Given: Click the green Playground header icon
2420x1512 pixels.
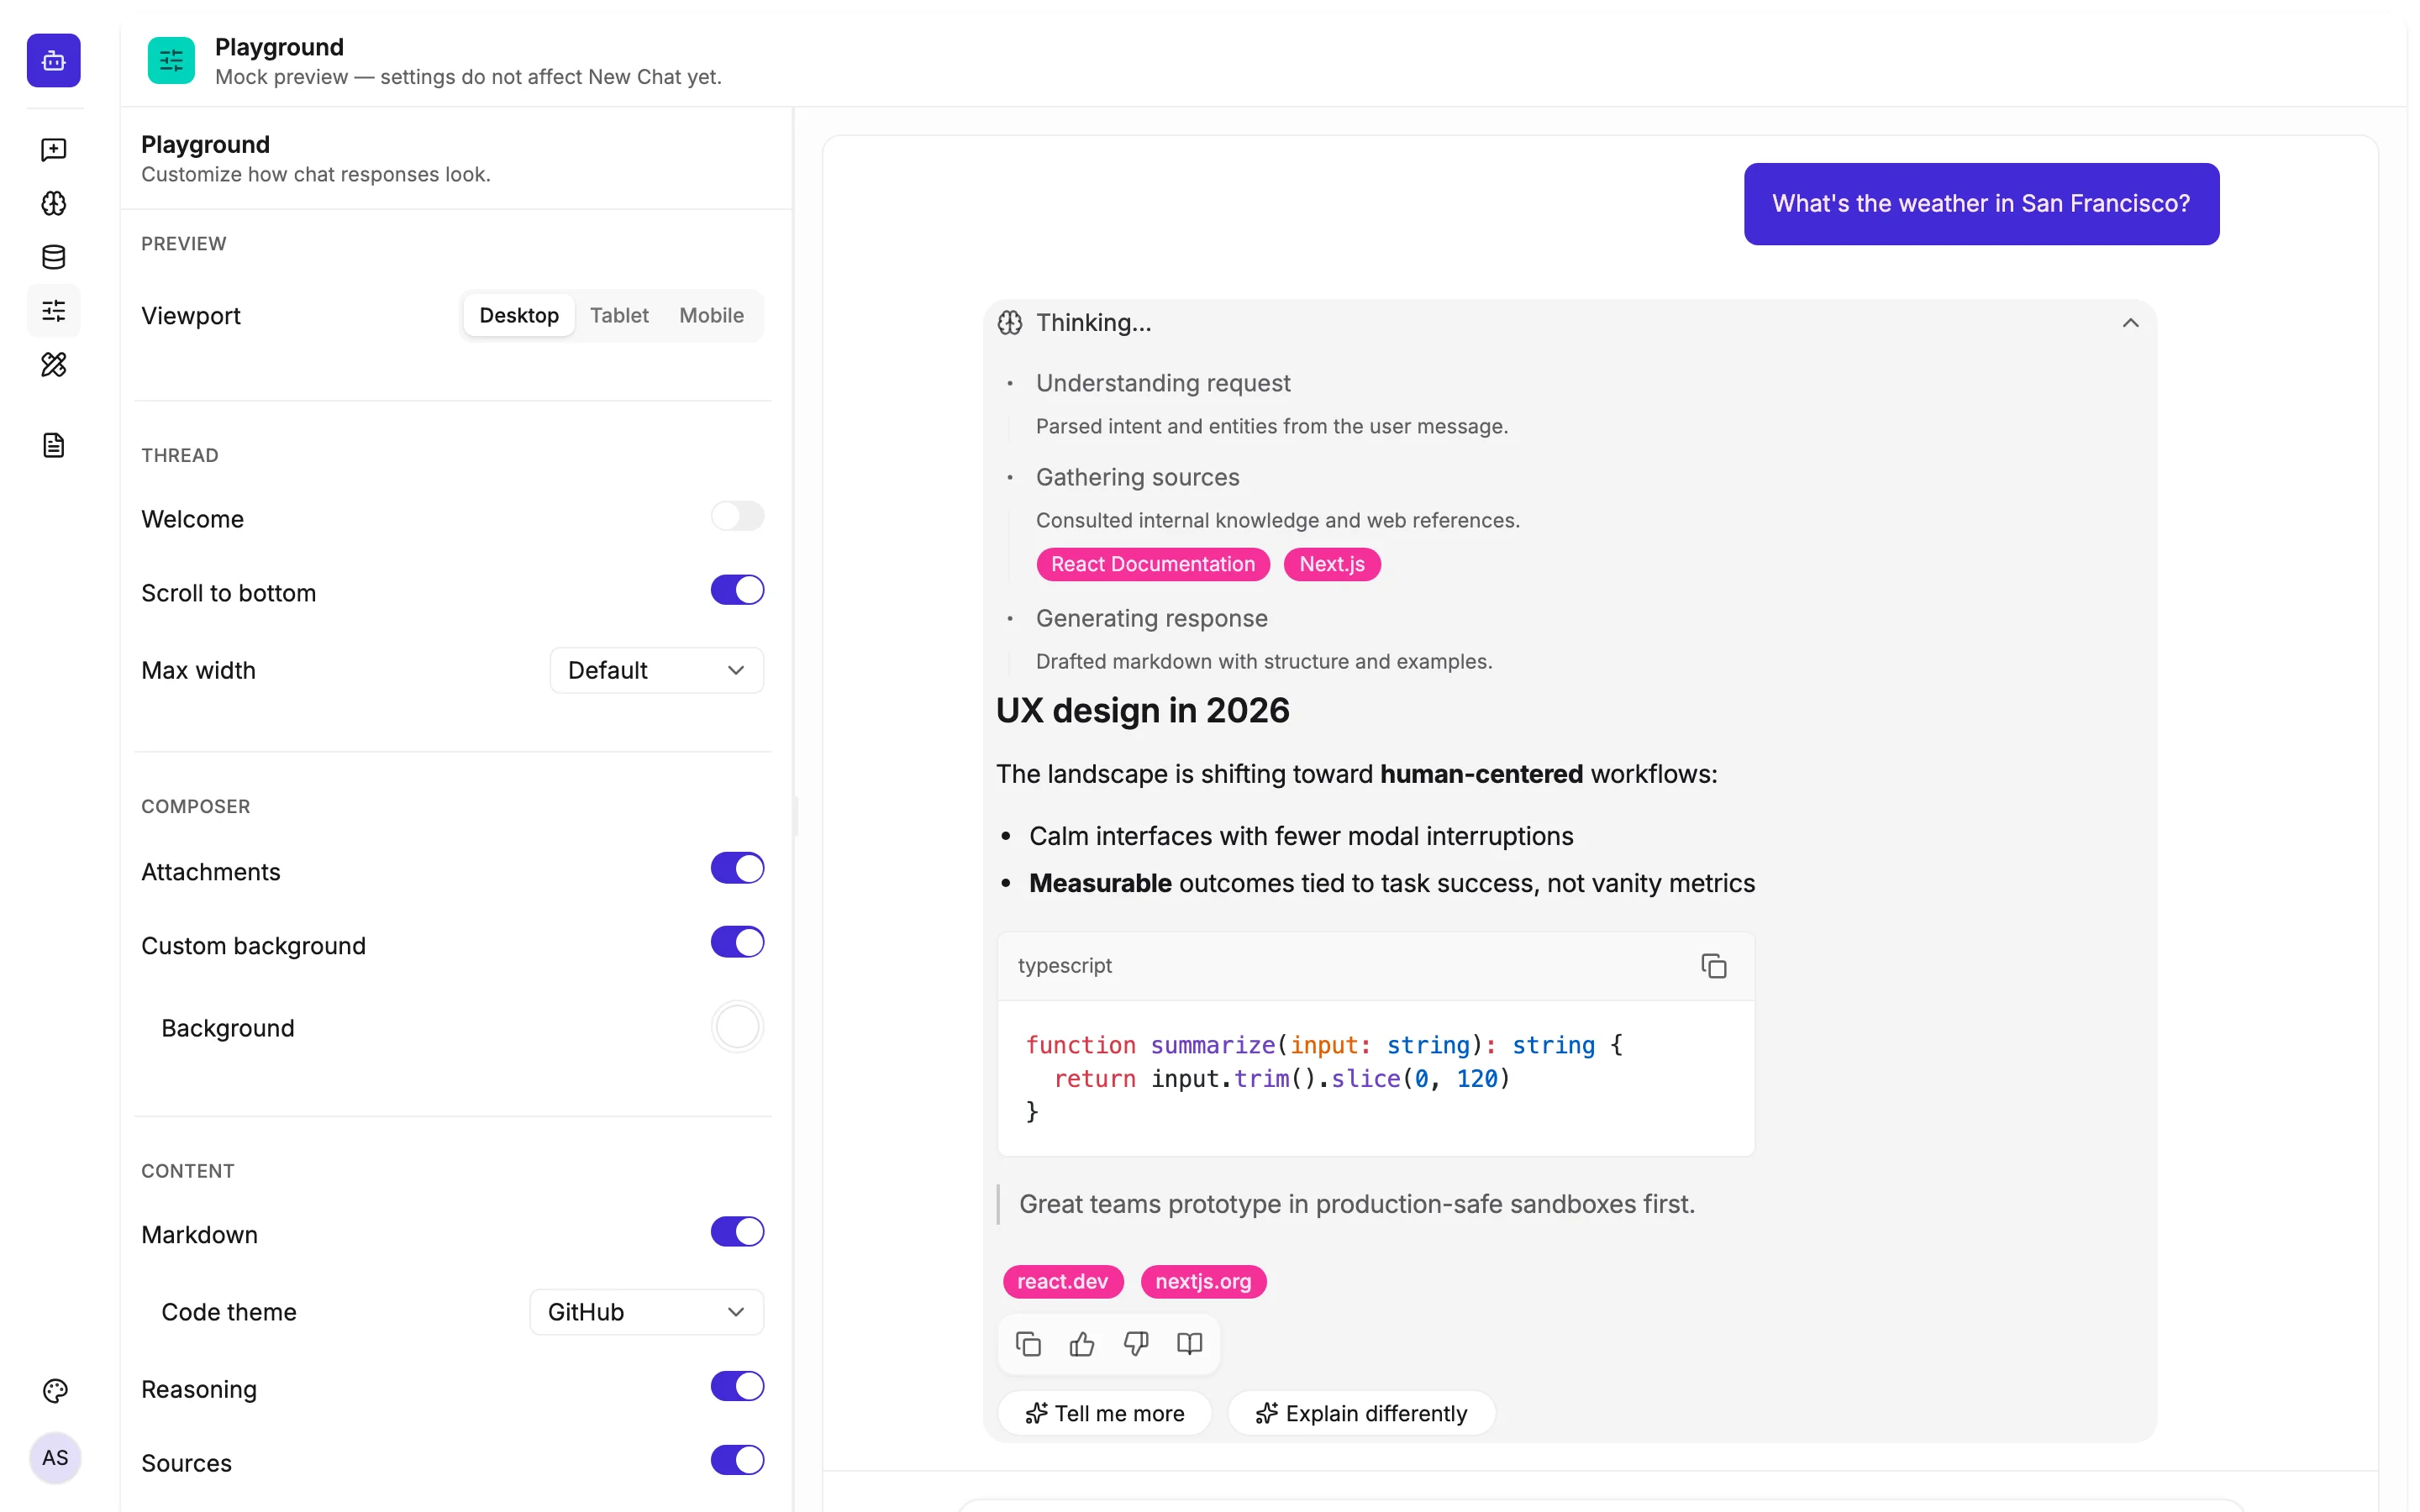Looking at the screenshot, I should point(171,61).
